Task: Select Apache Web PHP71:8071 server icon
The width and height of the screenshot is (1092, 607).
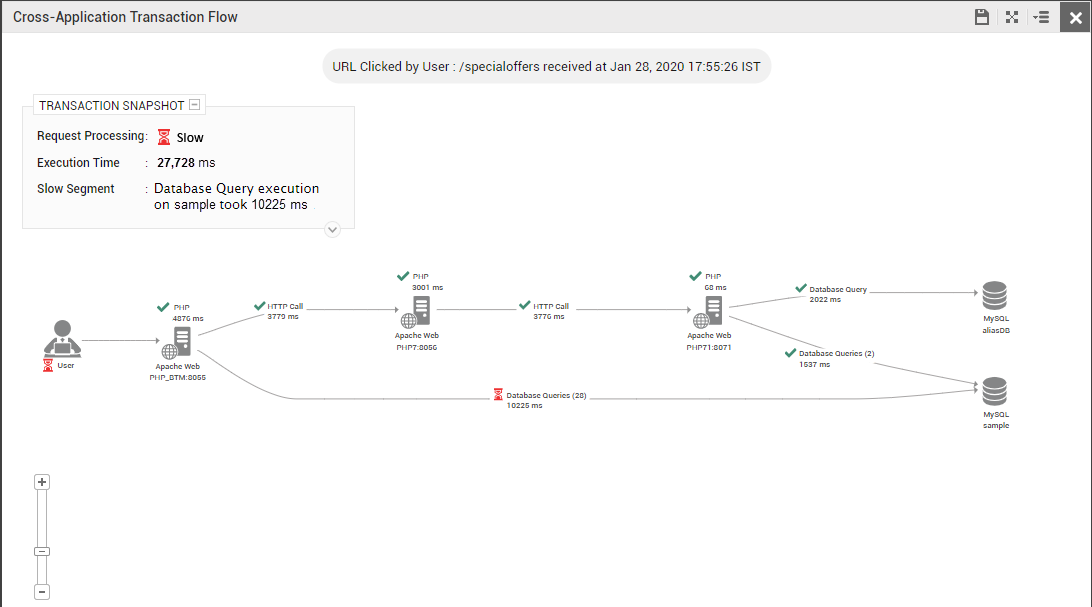Action: coord(708,312)
